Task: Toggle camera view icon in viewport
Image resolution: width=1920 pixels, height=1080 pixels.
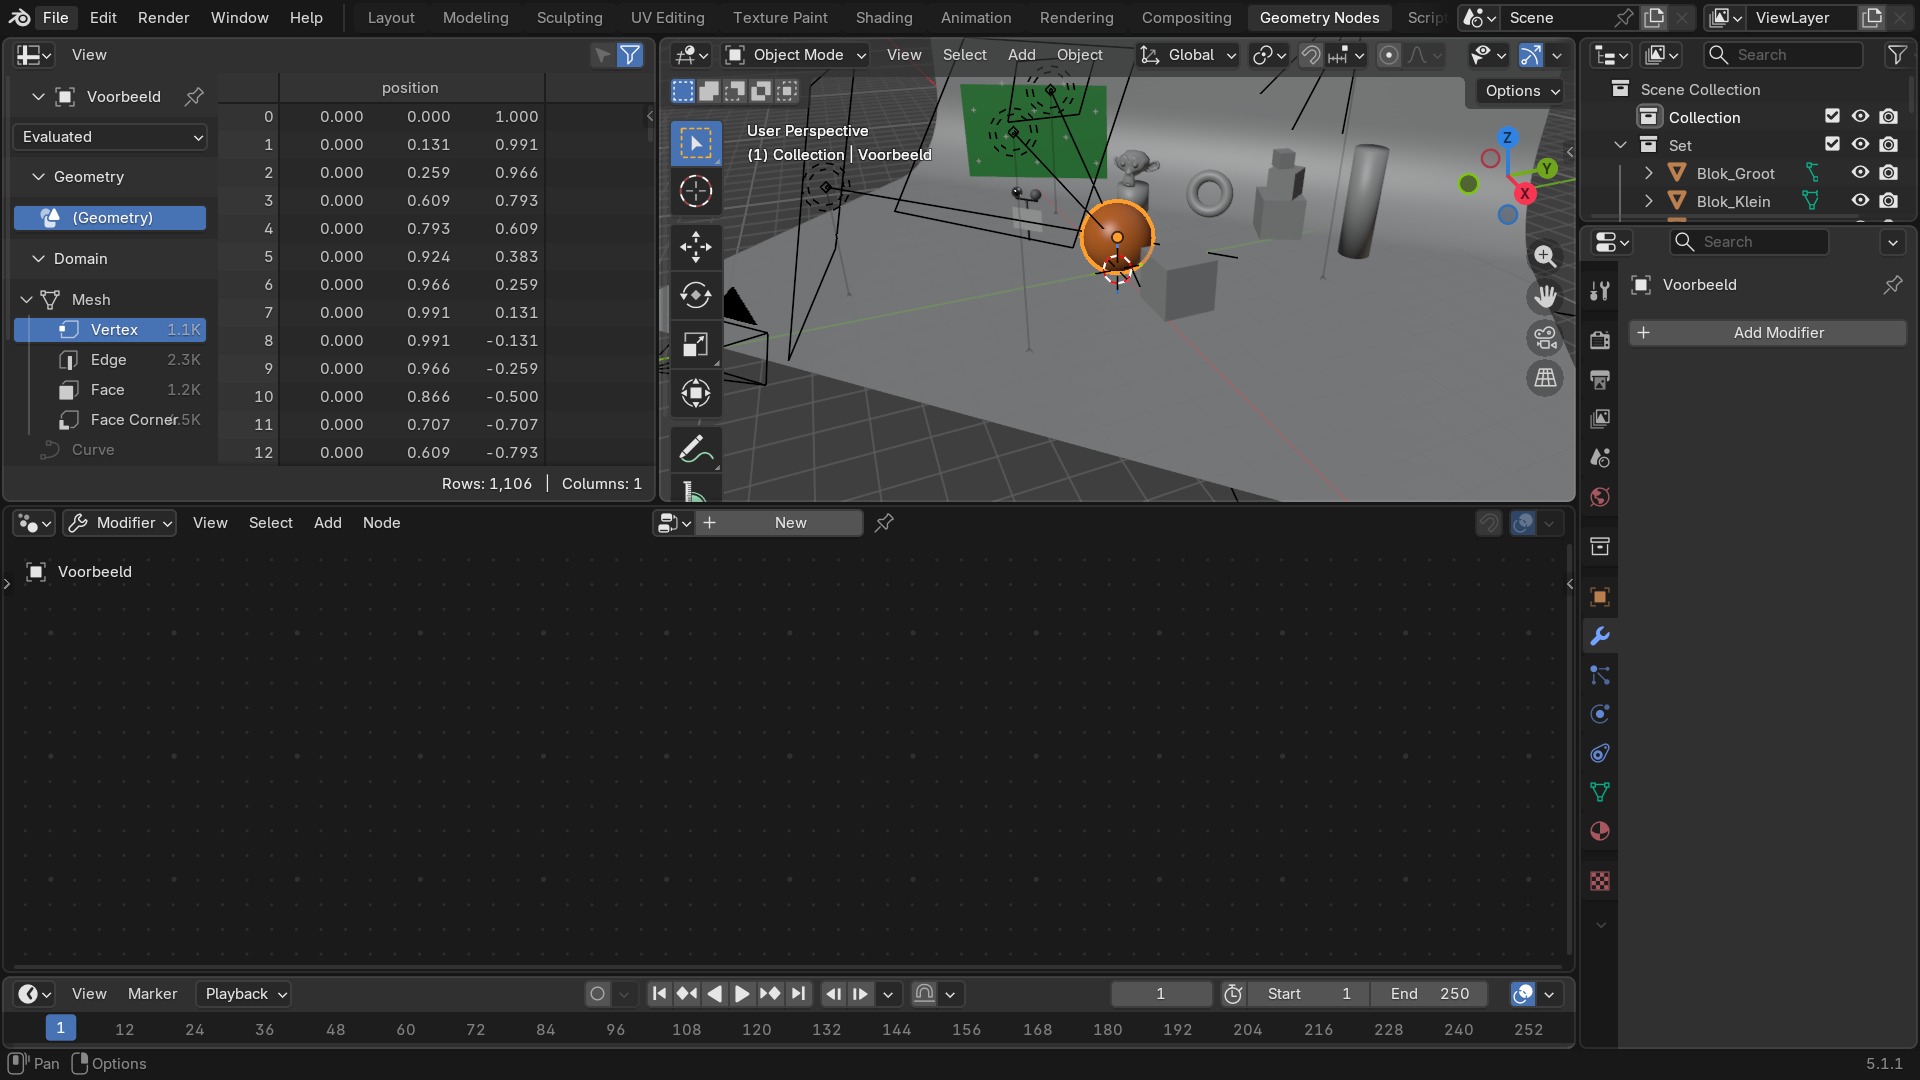Action: click(1545, 338)
